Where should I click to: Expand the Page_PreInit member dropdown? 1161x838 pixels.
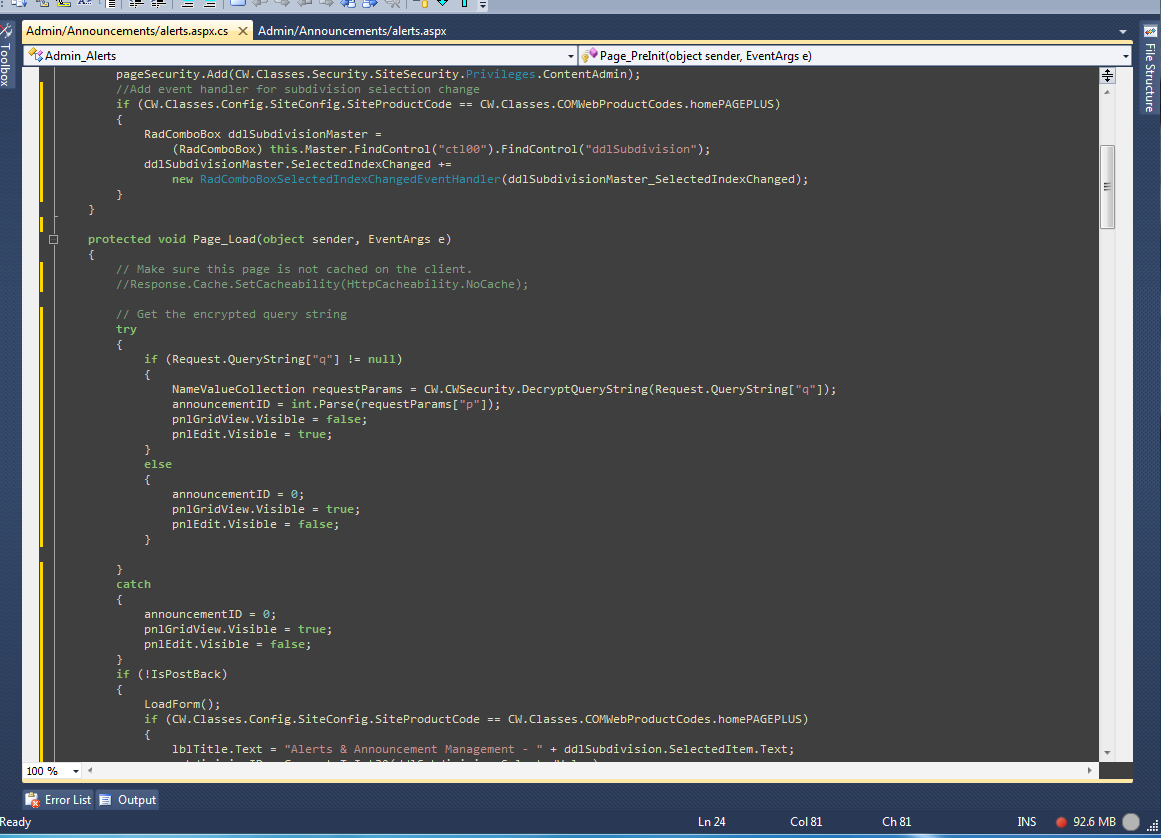(x=1125, y=56)
